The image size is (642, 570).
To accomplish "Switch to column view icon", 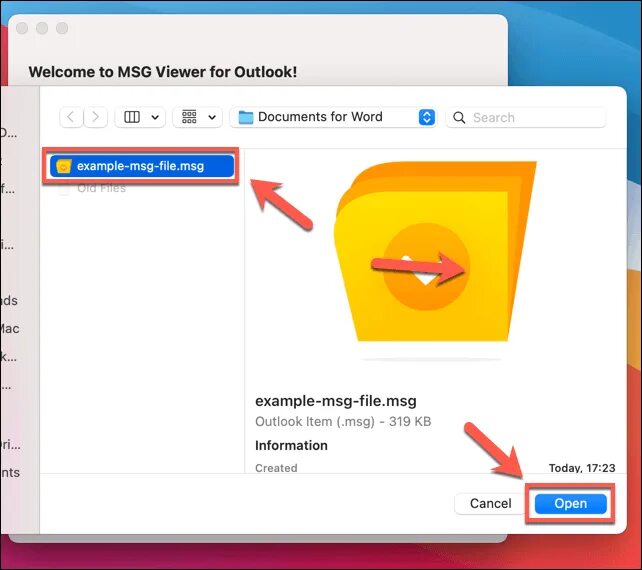I will (132, 117).
